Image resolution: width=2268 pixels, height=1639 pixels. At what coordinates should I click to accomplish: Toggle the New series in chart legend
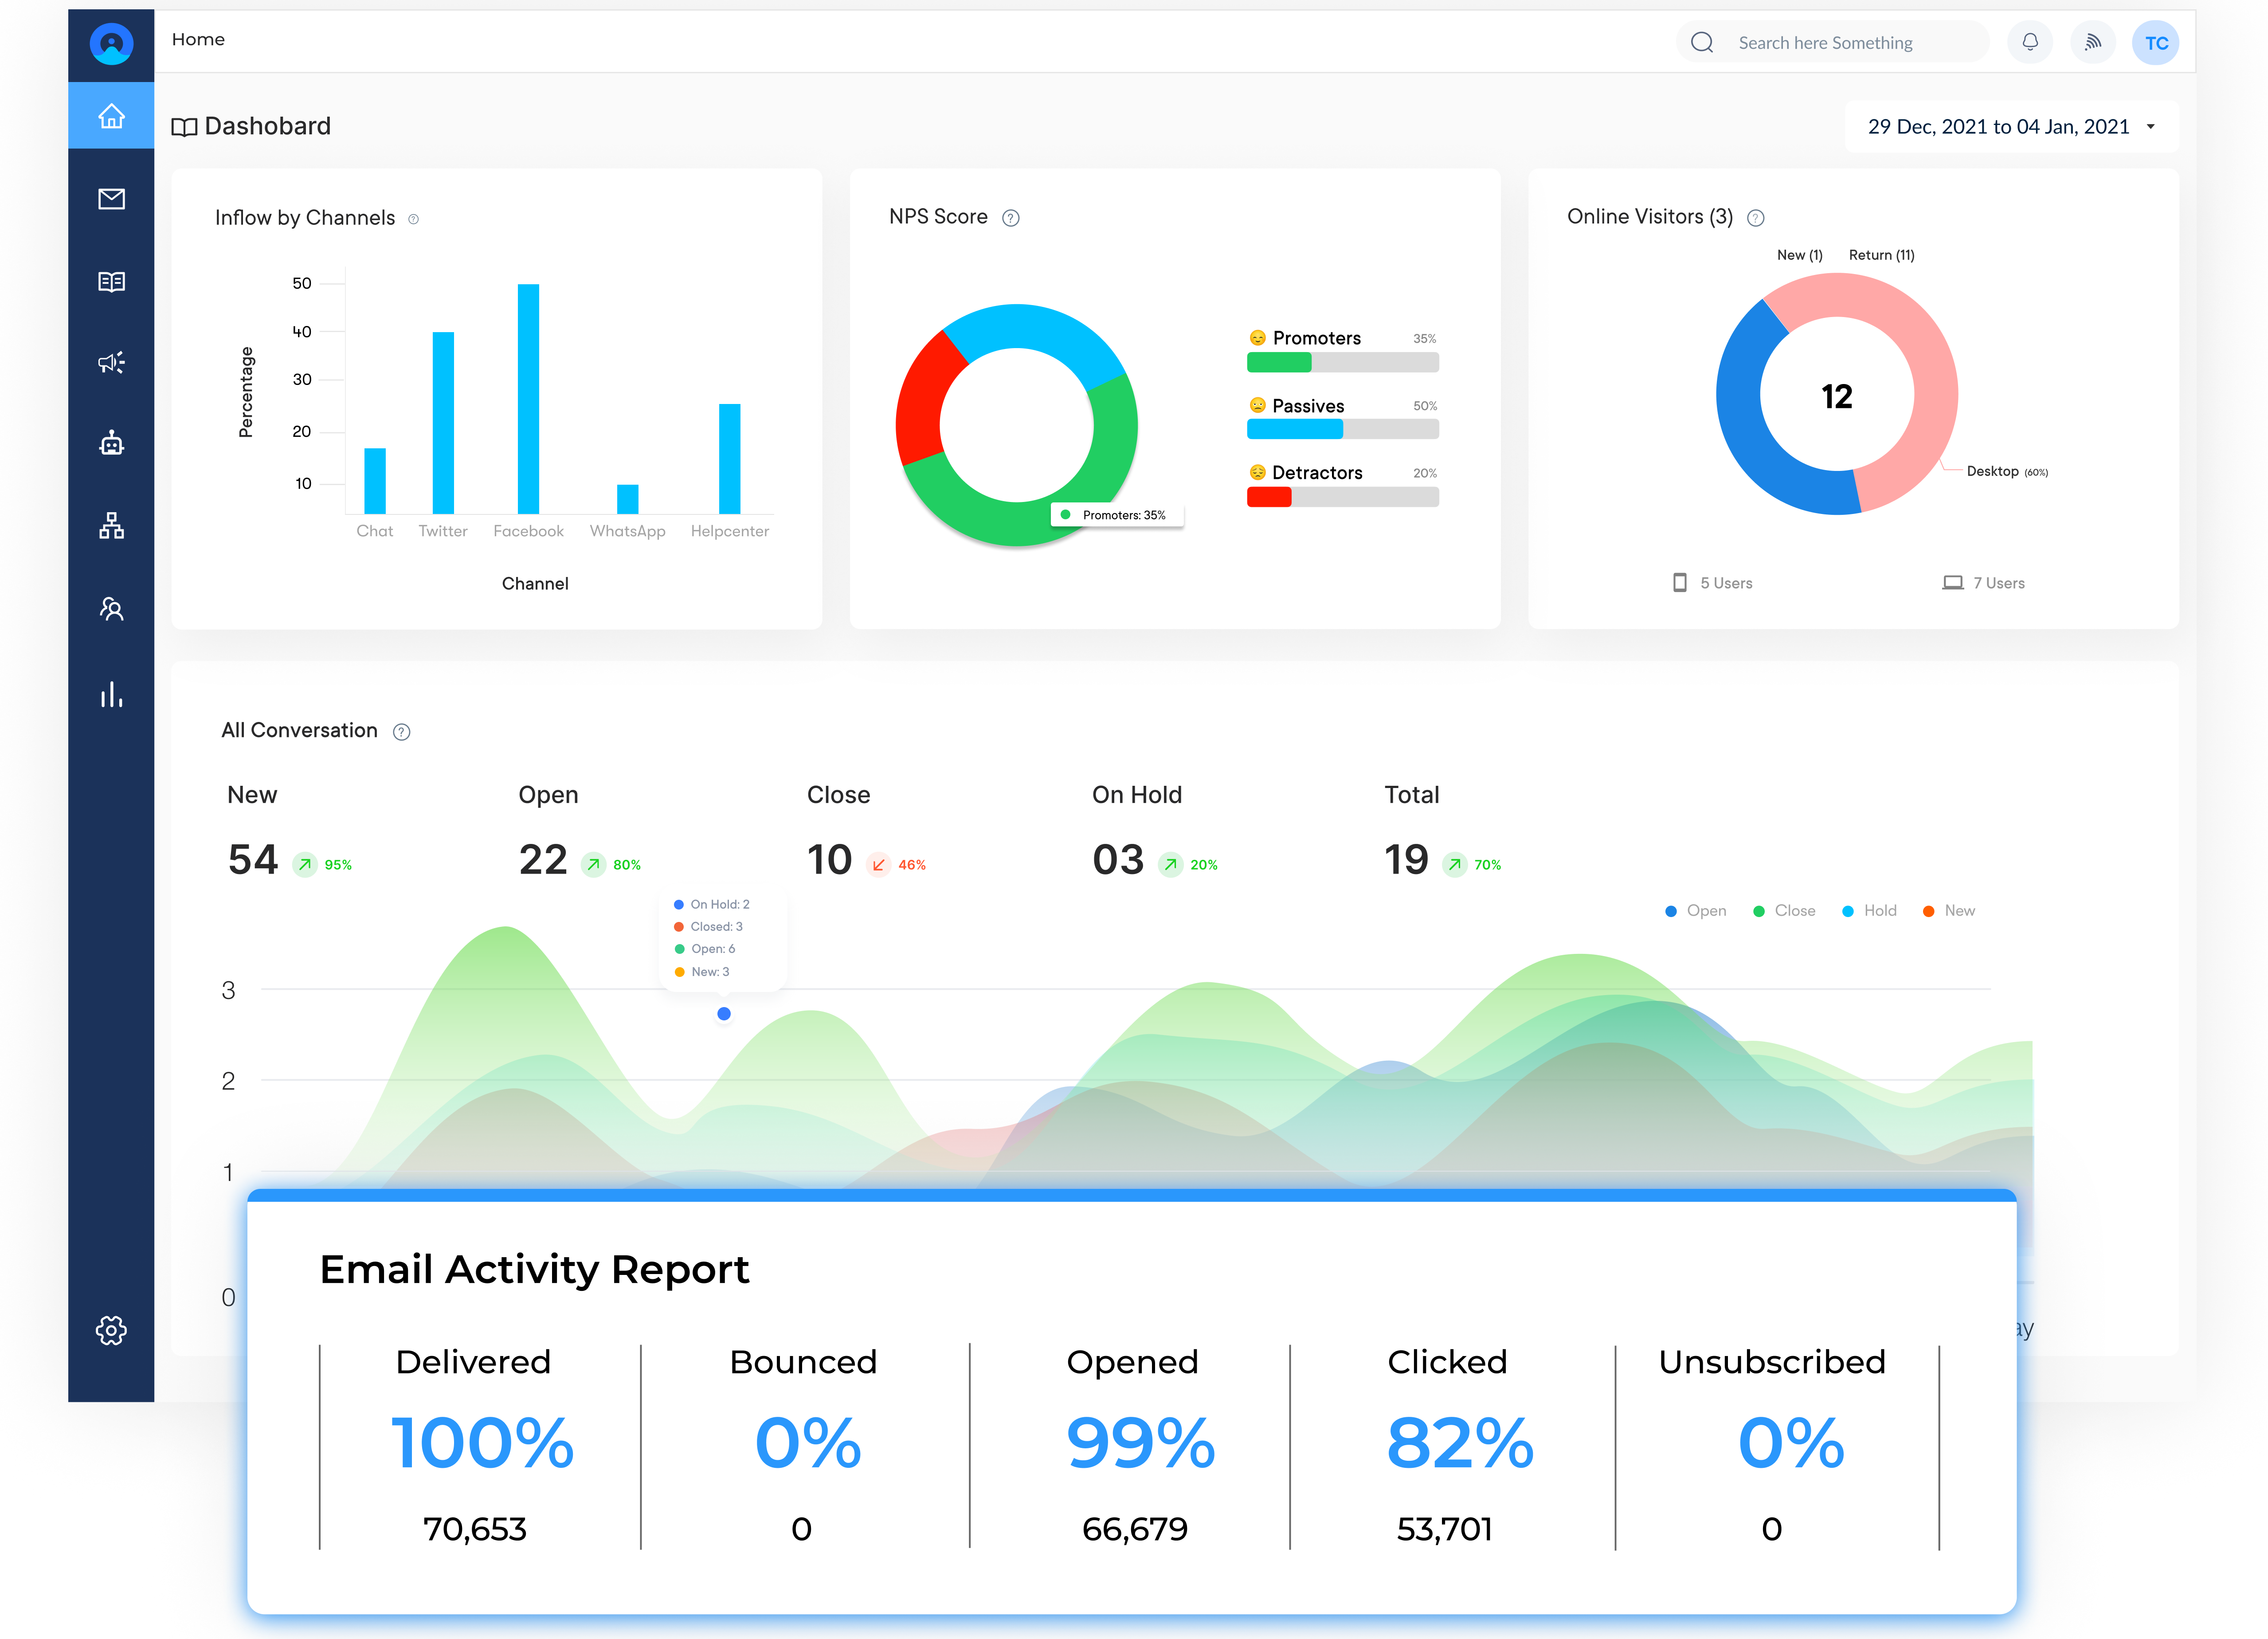(x=1949, y=910)
